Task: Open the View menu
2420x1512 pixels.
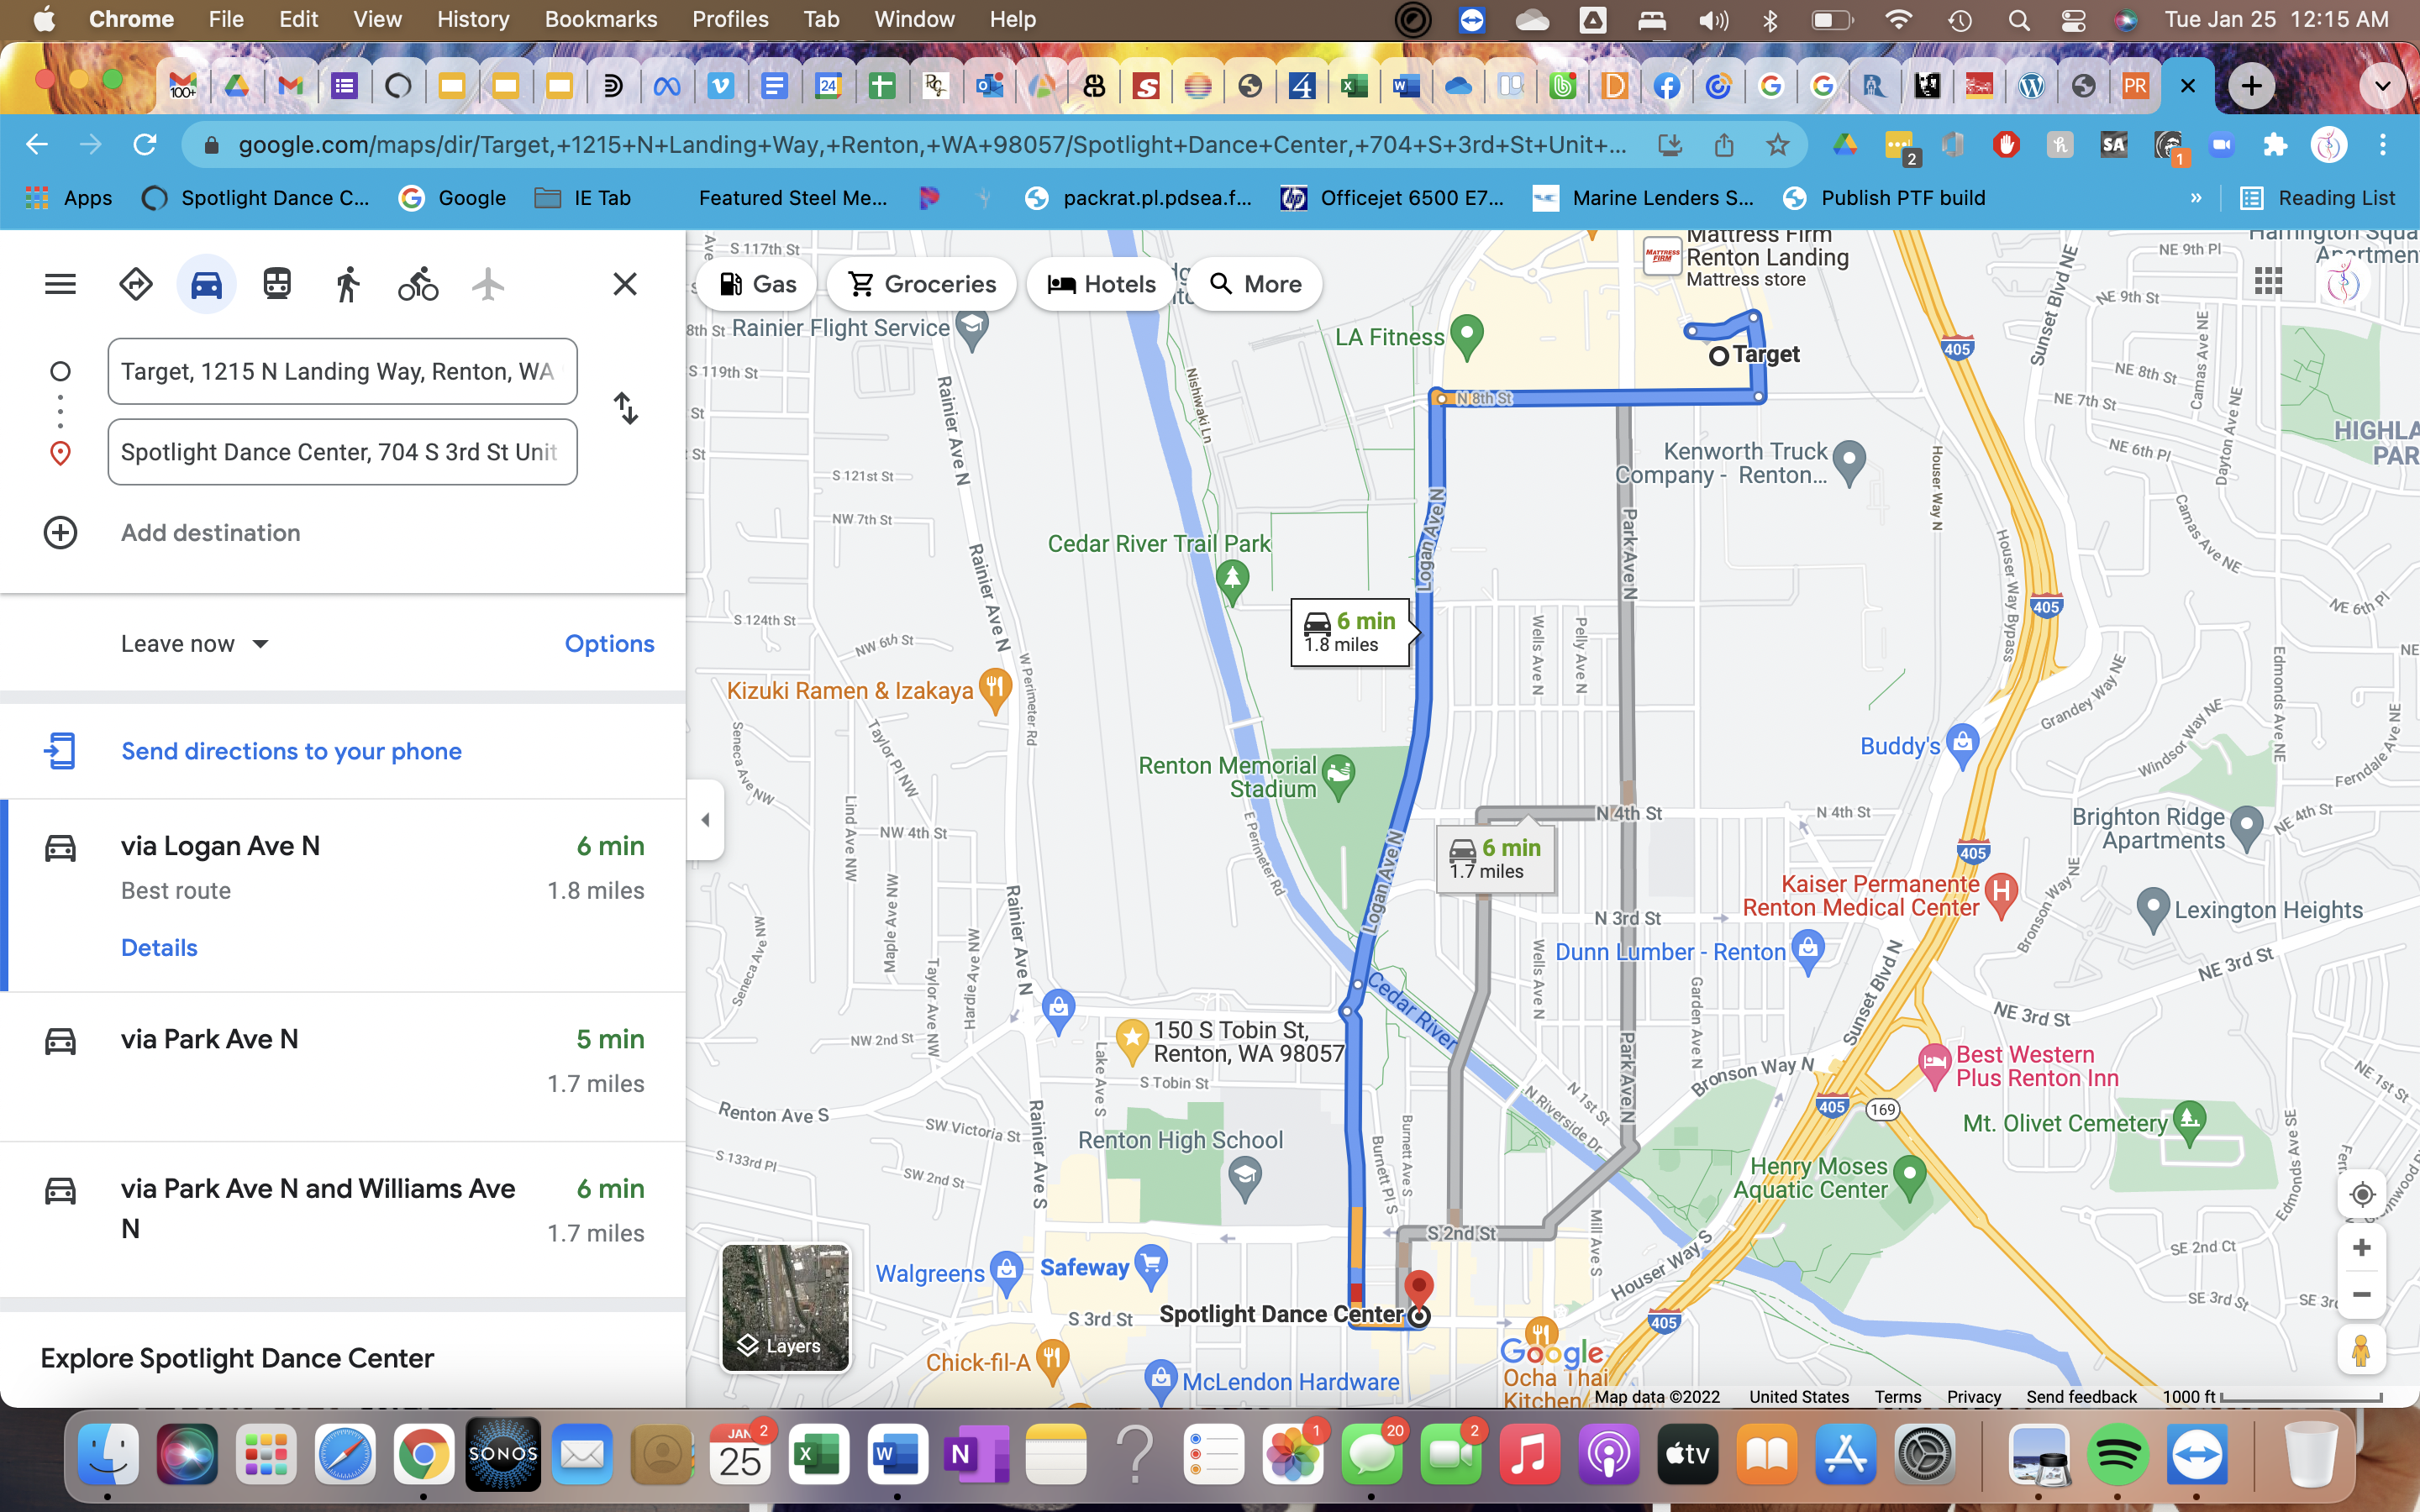Action: (377, 19)
